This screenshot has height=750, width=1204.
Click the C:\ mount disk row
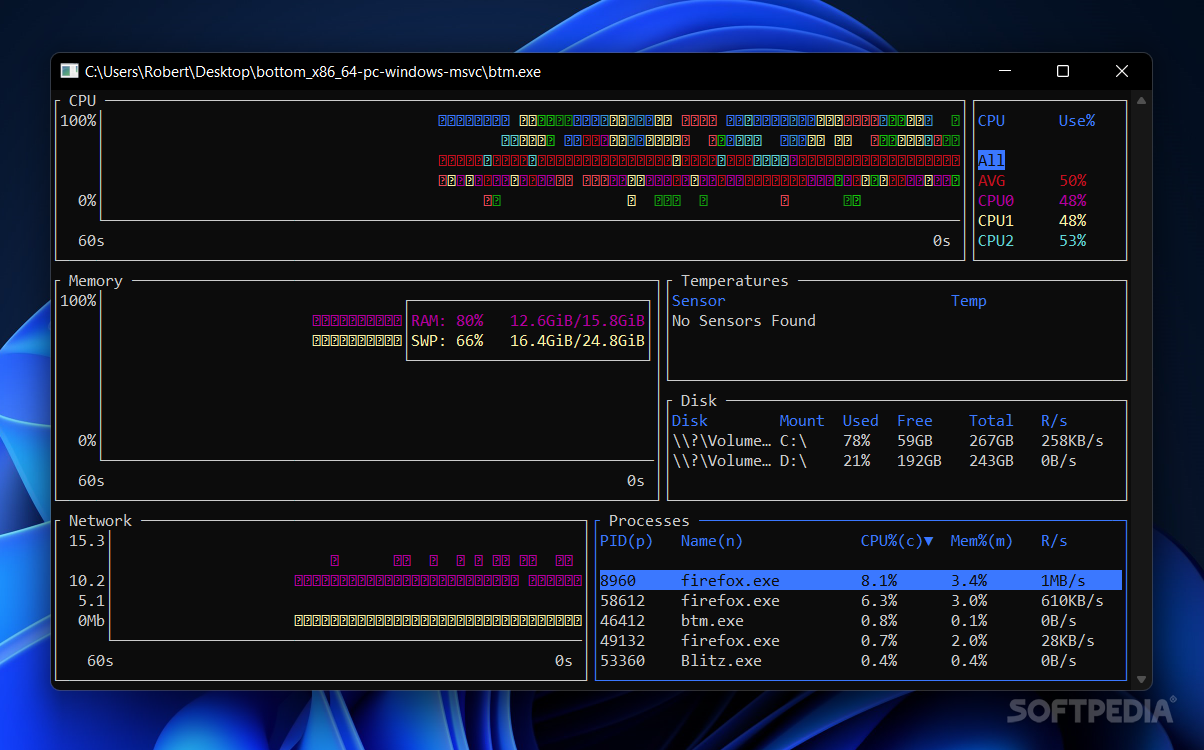coord(888,441)
